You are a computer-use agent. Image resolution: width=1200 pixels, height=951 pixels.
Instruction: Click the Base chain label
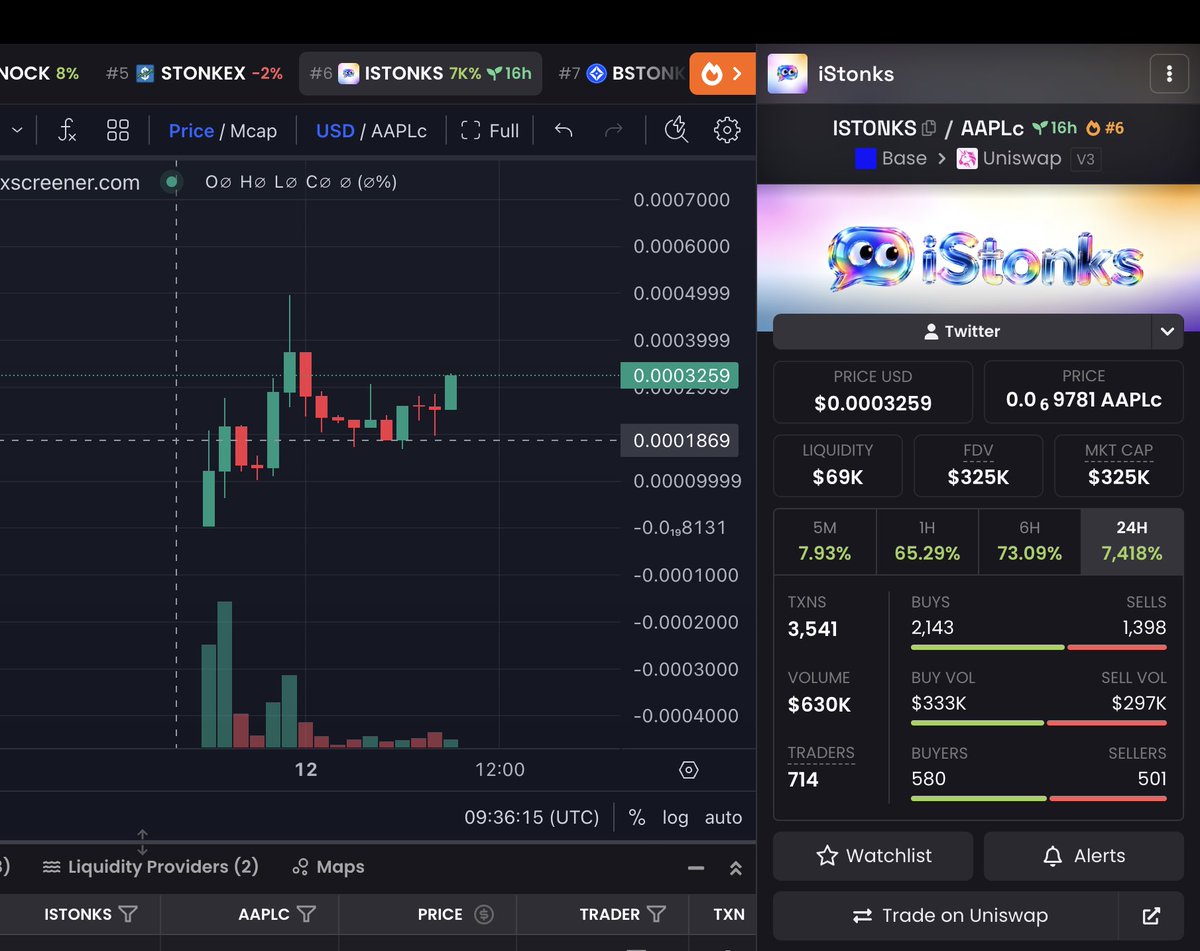[890, 158]
